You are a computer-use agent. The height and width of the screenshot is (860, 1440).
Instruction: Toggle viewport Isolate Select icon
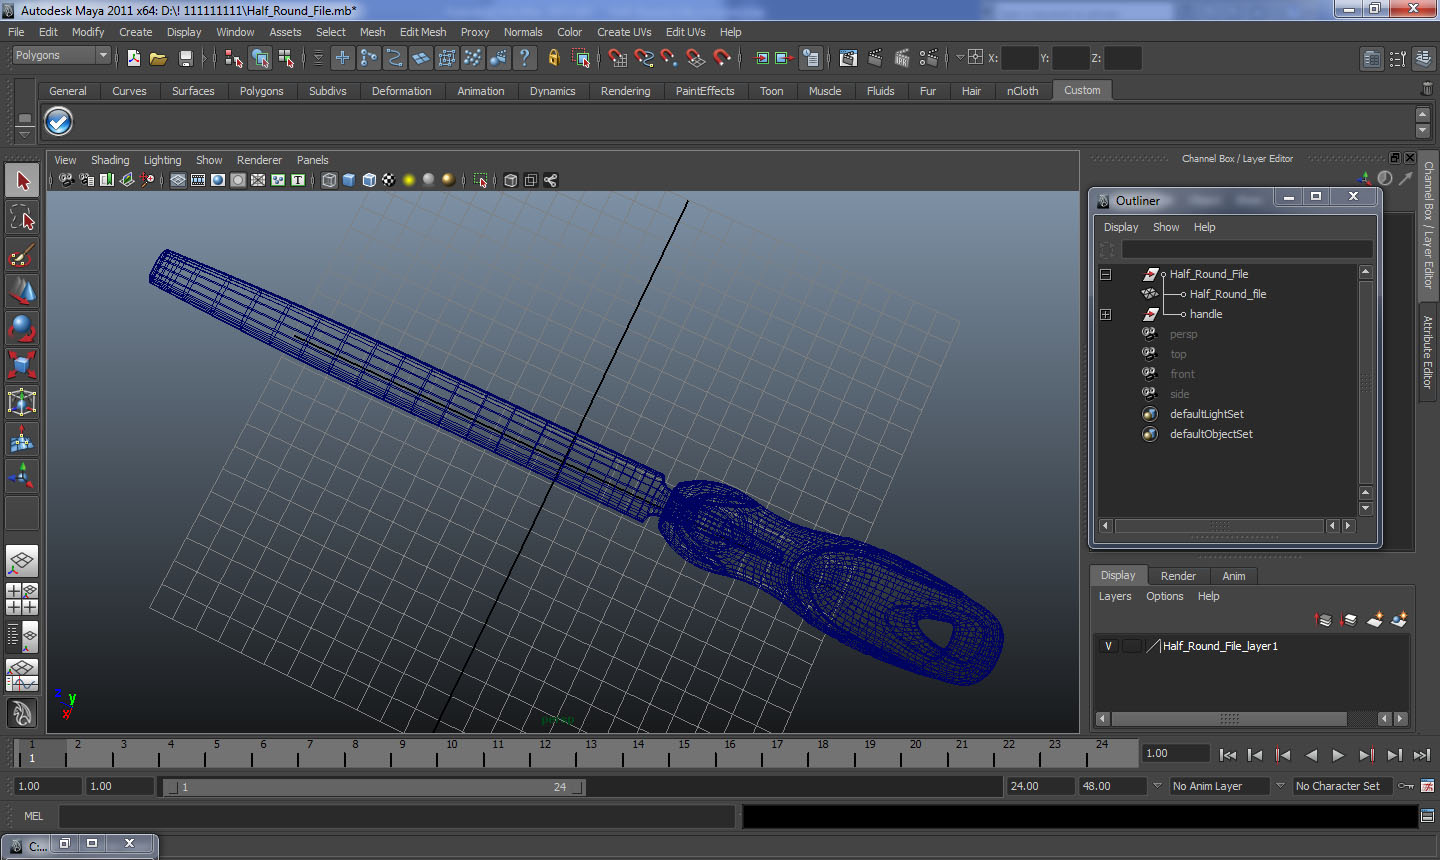tap(481, 180)
